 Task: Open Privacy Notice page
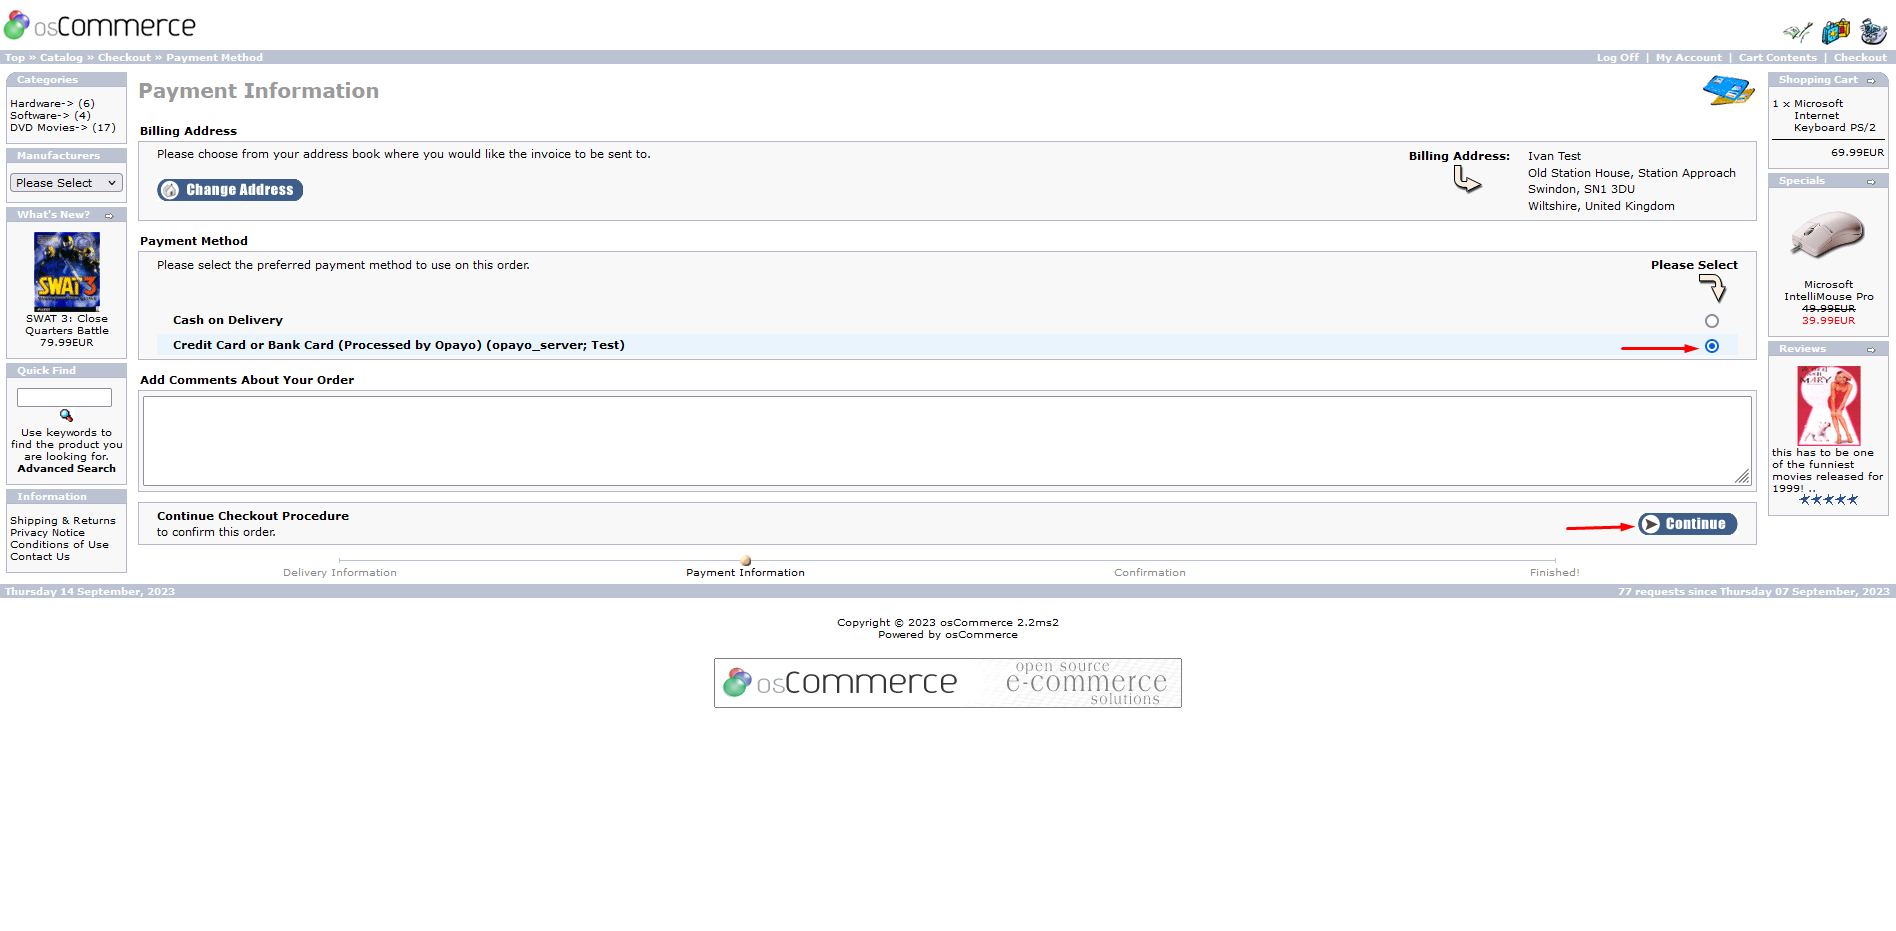48,533
